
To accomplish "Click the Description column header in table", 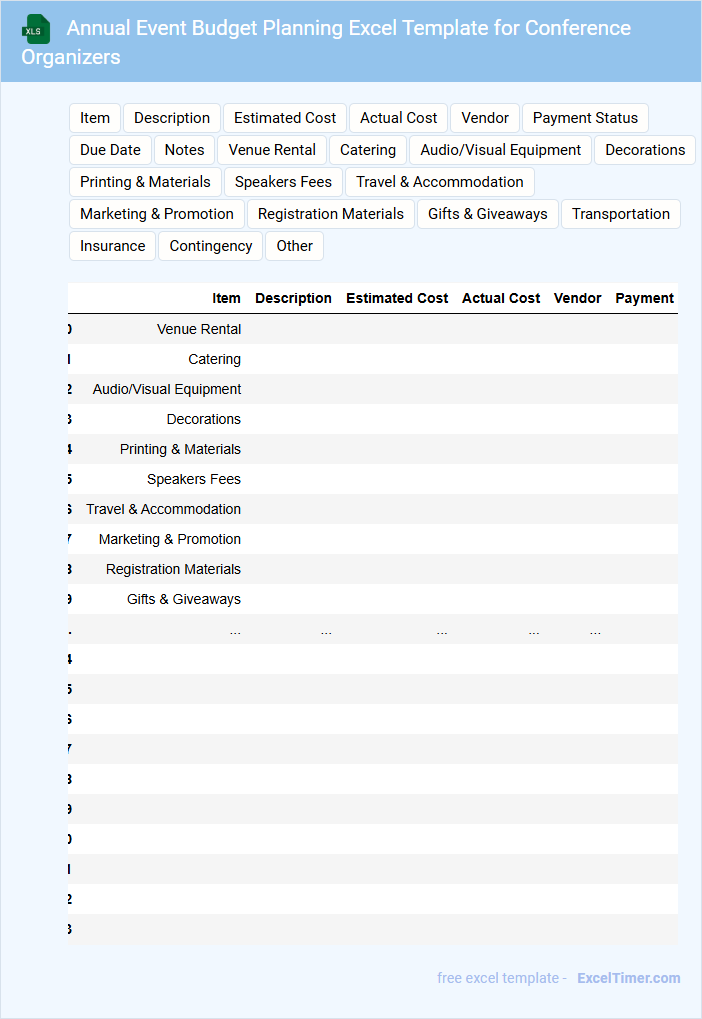I will click(x=293, y=298).
